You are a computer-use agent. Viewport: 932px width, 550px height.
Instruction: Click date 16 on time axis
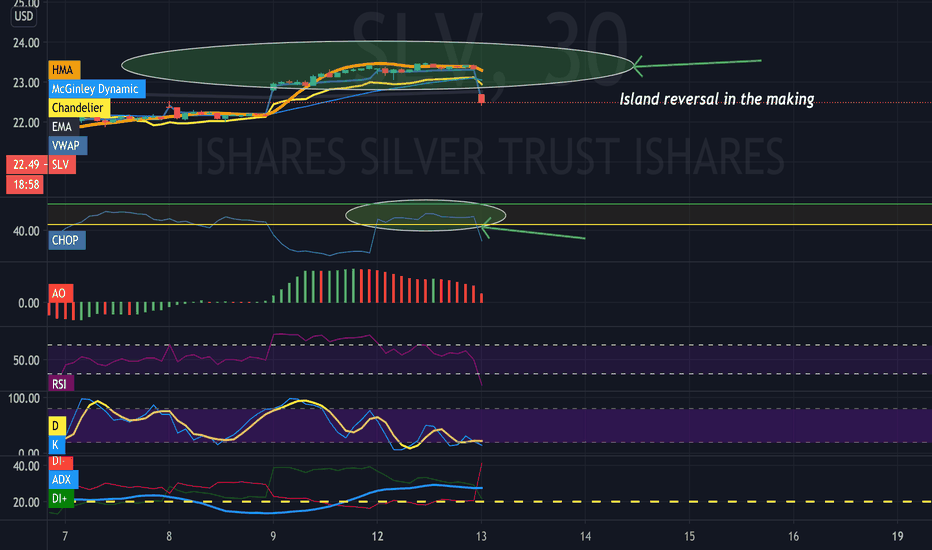pyautogui.click(x=794, y=536)
